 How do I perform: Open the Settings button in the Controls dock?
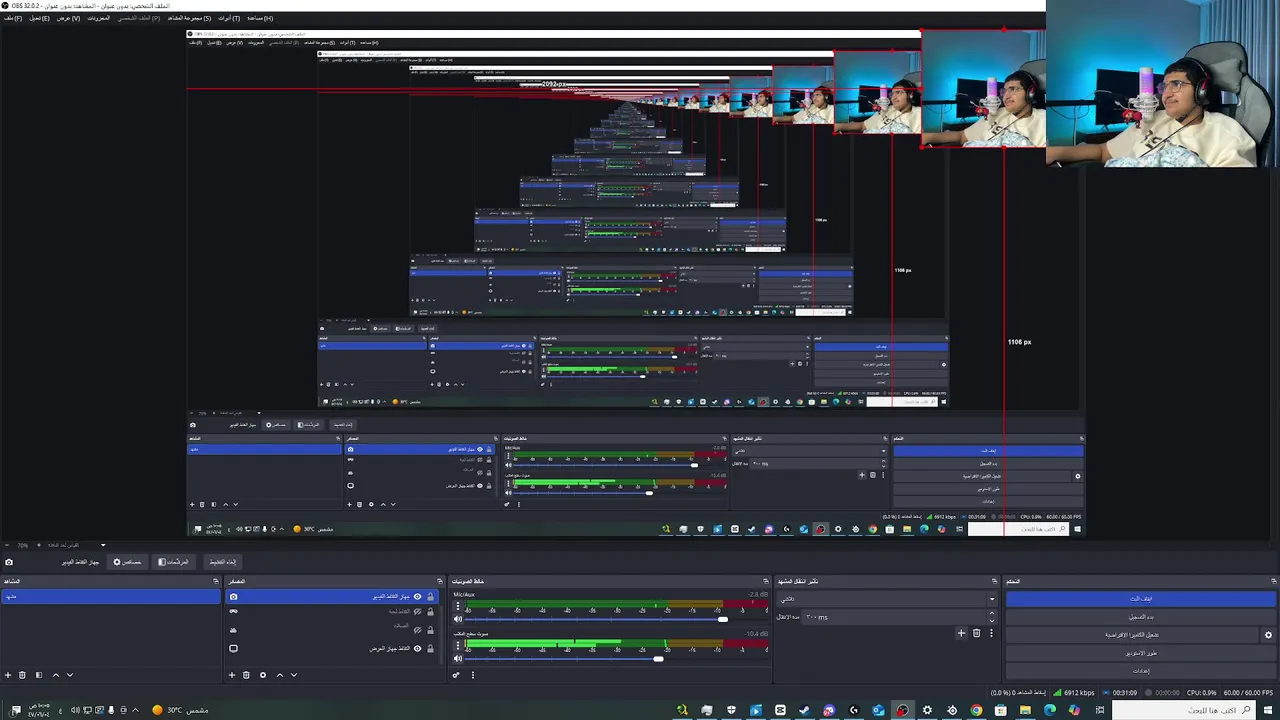click(x=1141, y=671)
